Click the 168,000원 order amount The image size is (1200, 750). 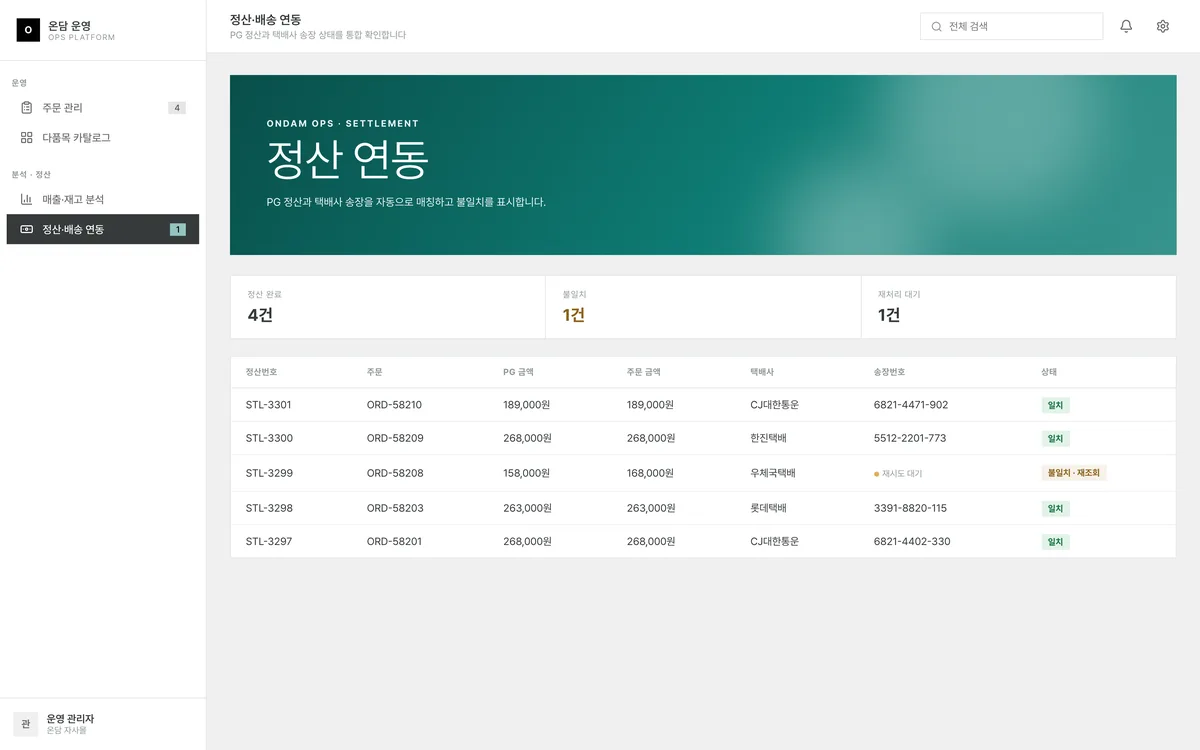click(x=651, y=473)
